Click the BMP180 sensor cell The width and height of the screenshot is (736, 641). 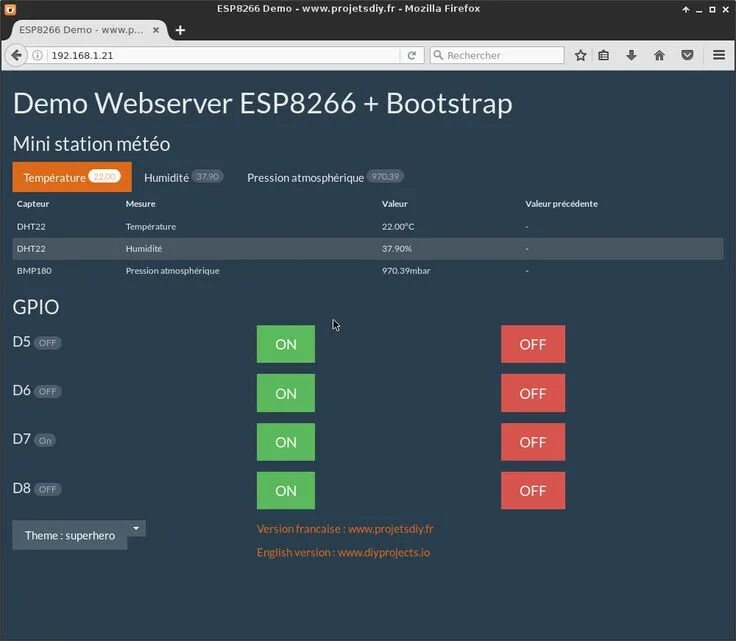click(34, 271)
